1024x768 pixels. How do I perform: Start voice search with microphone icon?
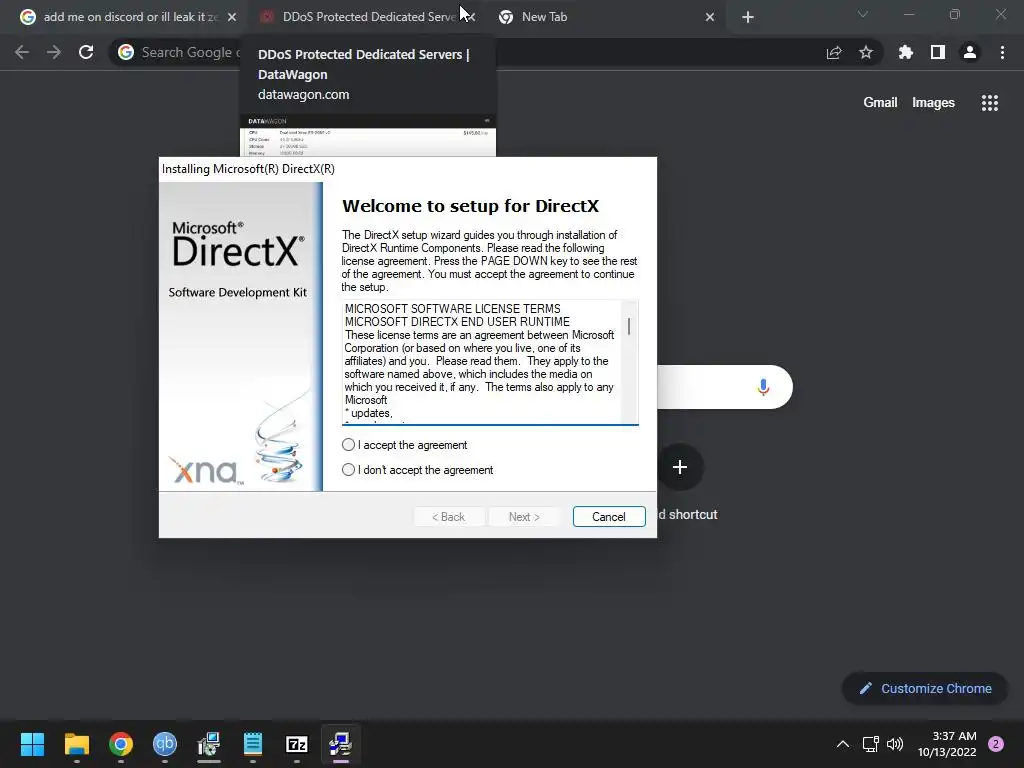pyautogui.click(x=763, y=387)
